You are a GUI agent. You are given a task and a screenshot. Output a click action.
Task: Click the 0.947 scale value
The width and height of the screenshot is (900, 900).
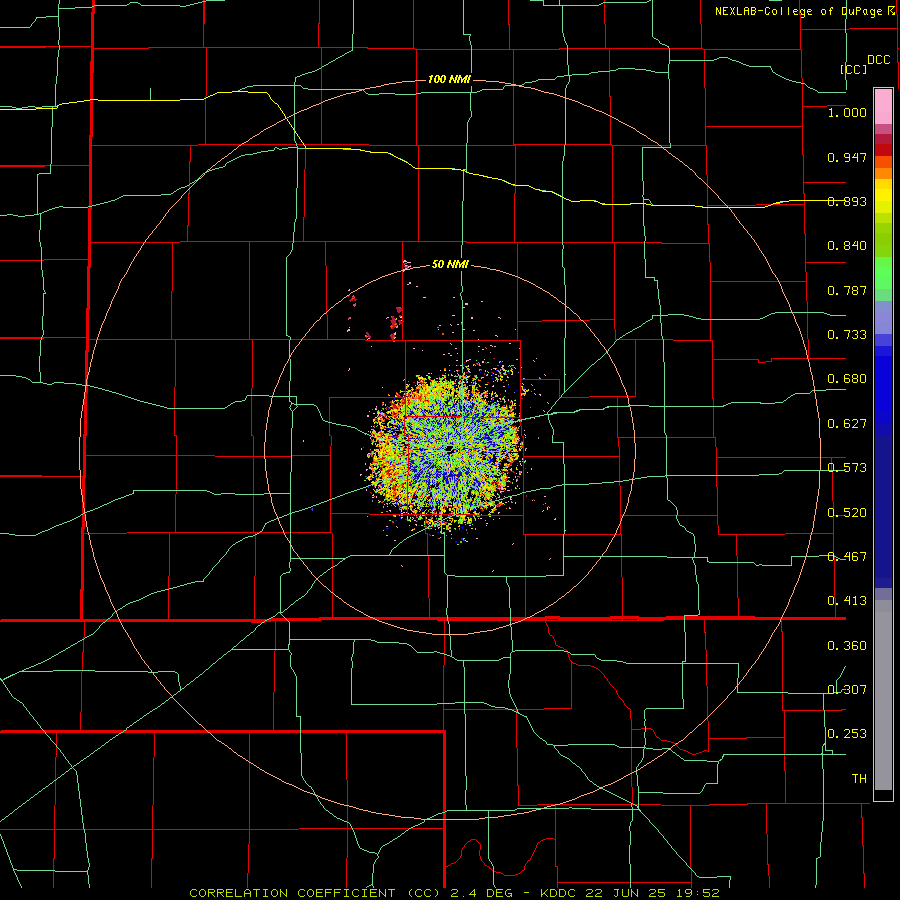coord(847,157)
